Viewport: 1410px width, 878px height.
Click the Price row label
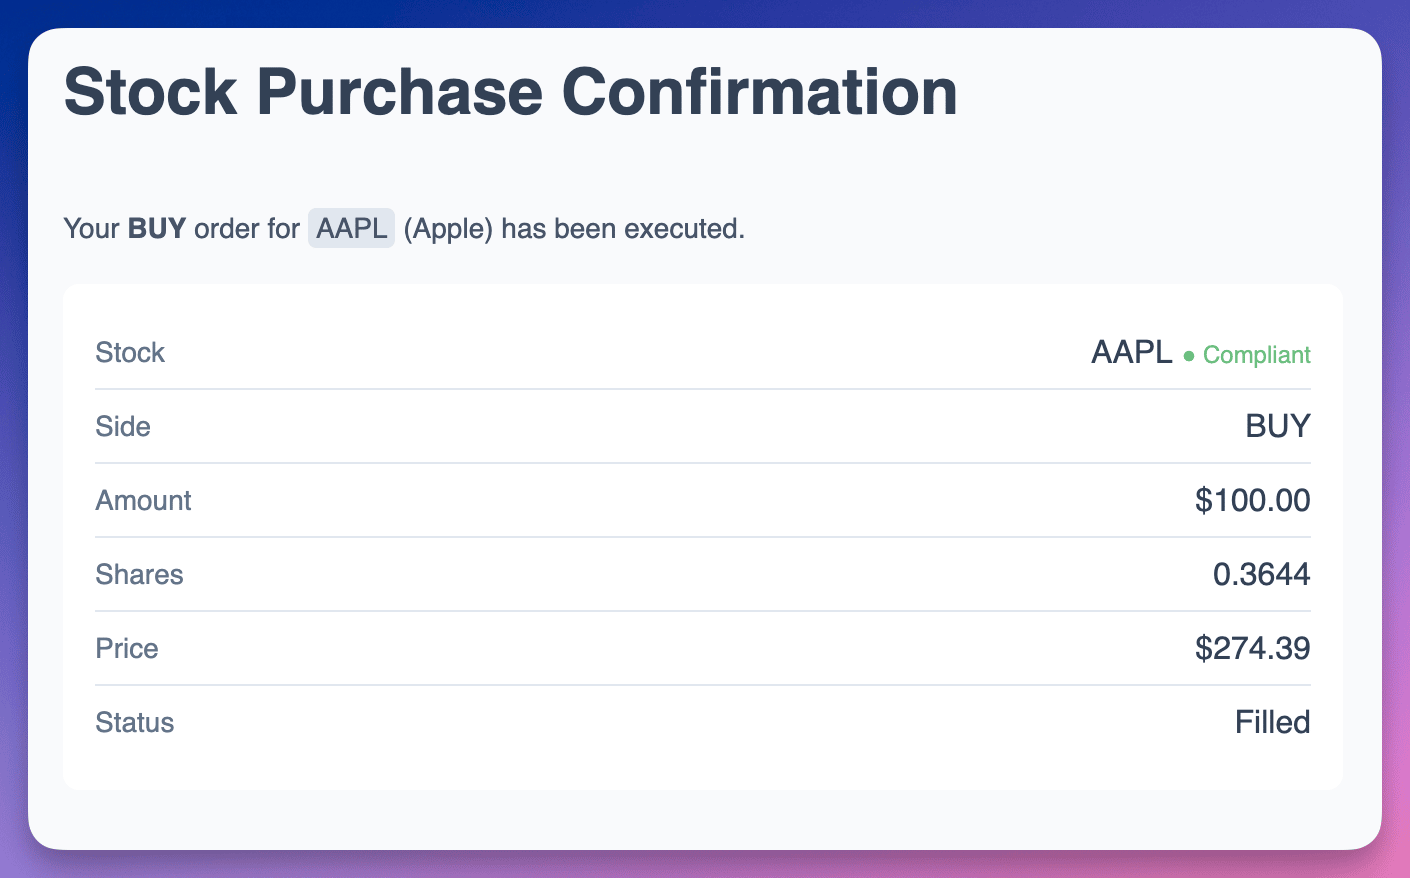coord(127,648)
